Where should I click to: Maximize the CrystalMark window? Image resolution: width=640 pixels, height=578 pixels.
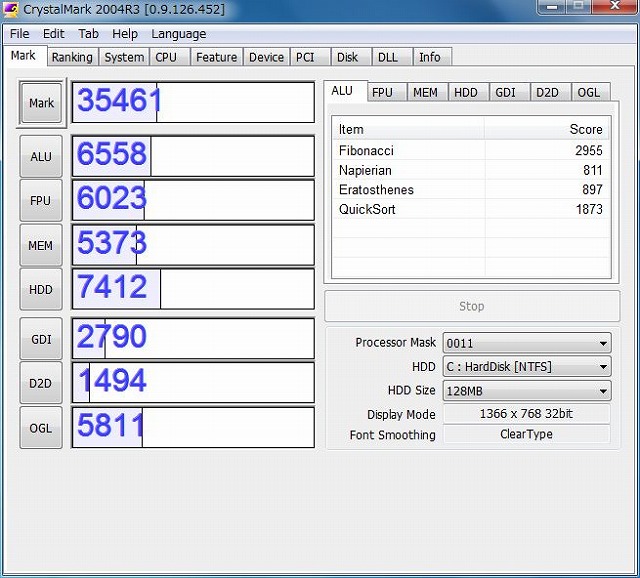(578, 7)
